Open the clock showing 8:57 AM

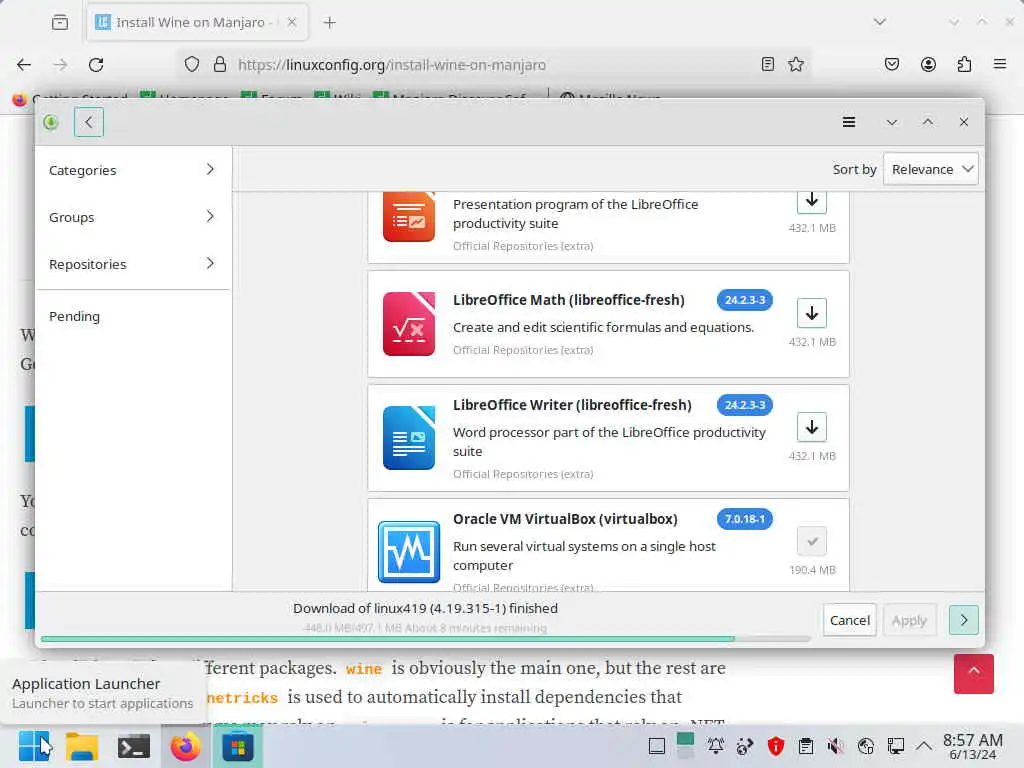(x=973, y=746)
